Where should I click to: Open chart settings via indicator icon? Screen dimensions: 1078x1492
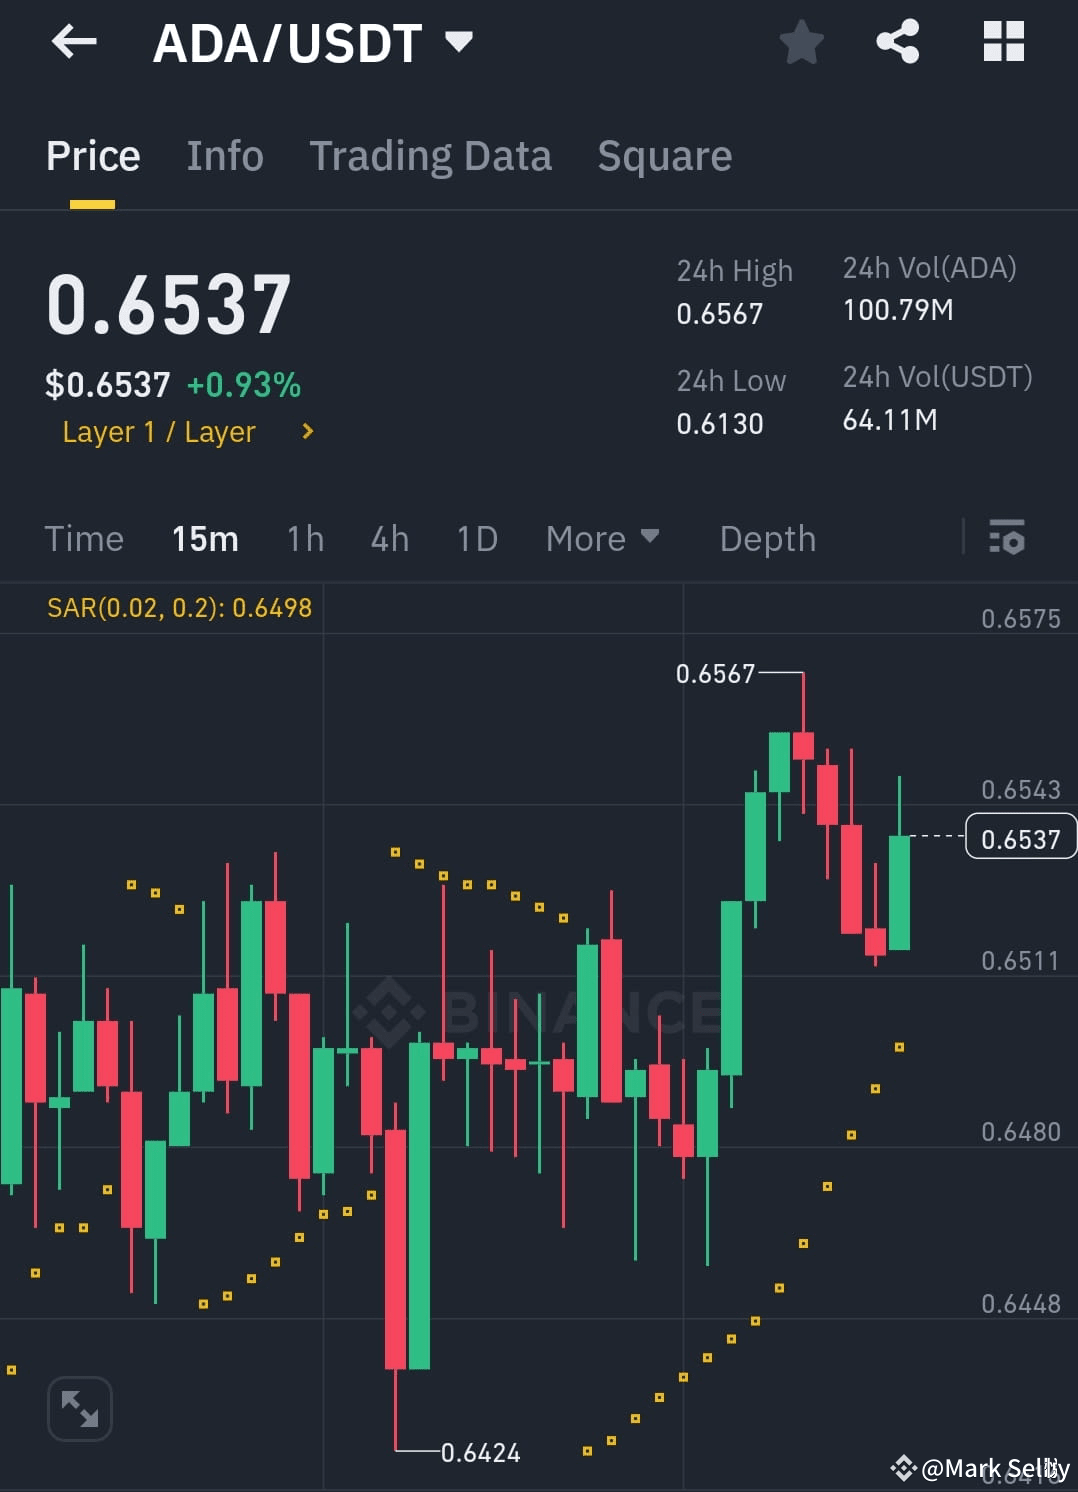(1006, 538)
